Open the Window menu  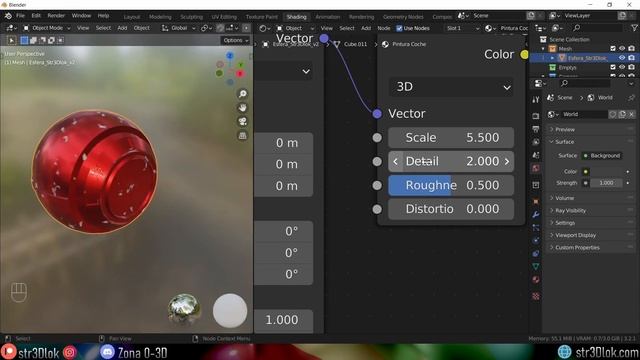(x=81, y=16)
